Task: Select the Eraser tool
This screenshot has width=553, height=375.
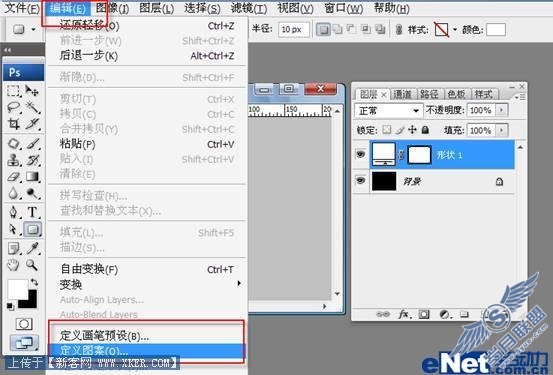Action: click(x=14, y=176)
